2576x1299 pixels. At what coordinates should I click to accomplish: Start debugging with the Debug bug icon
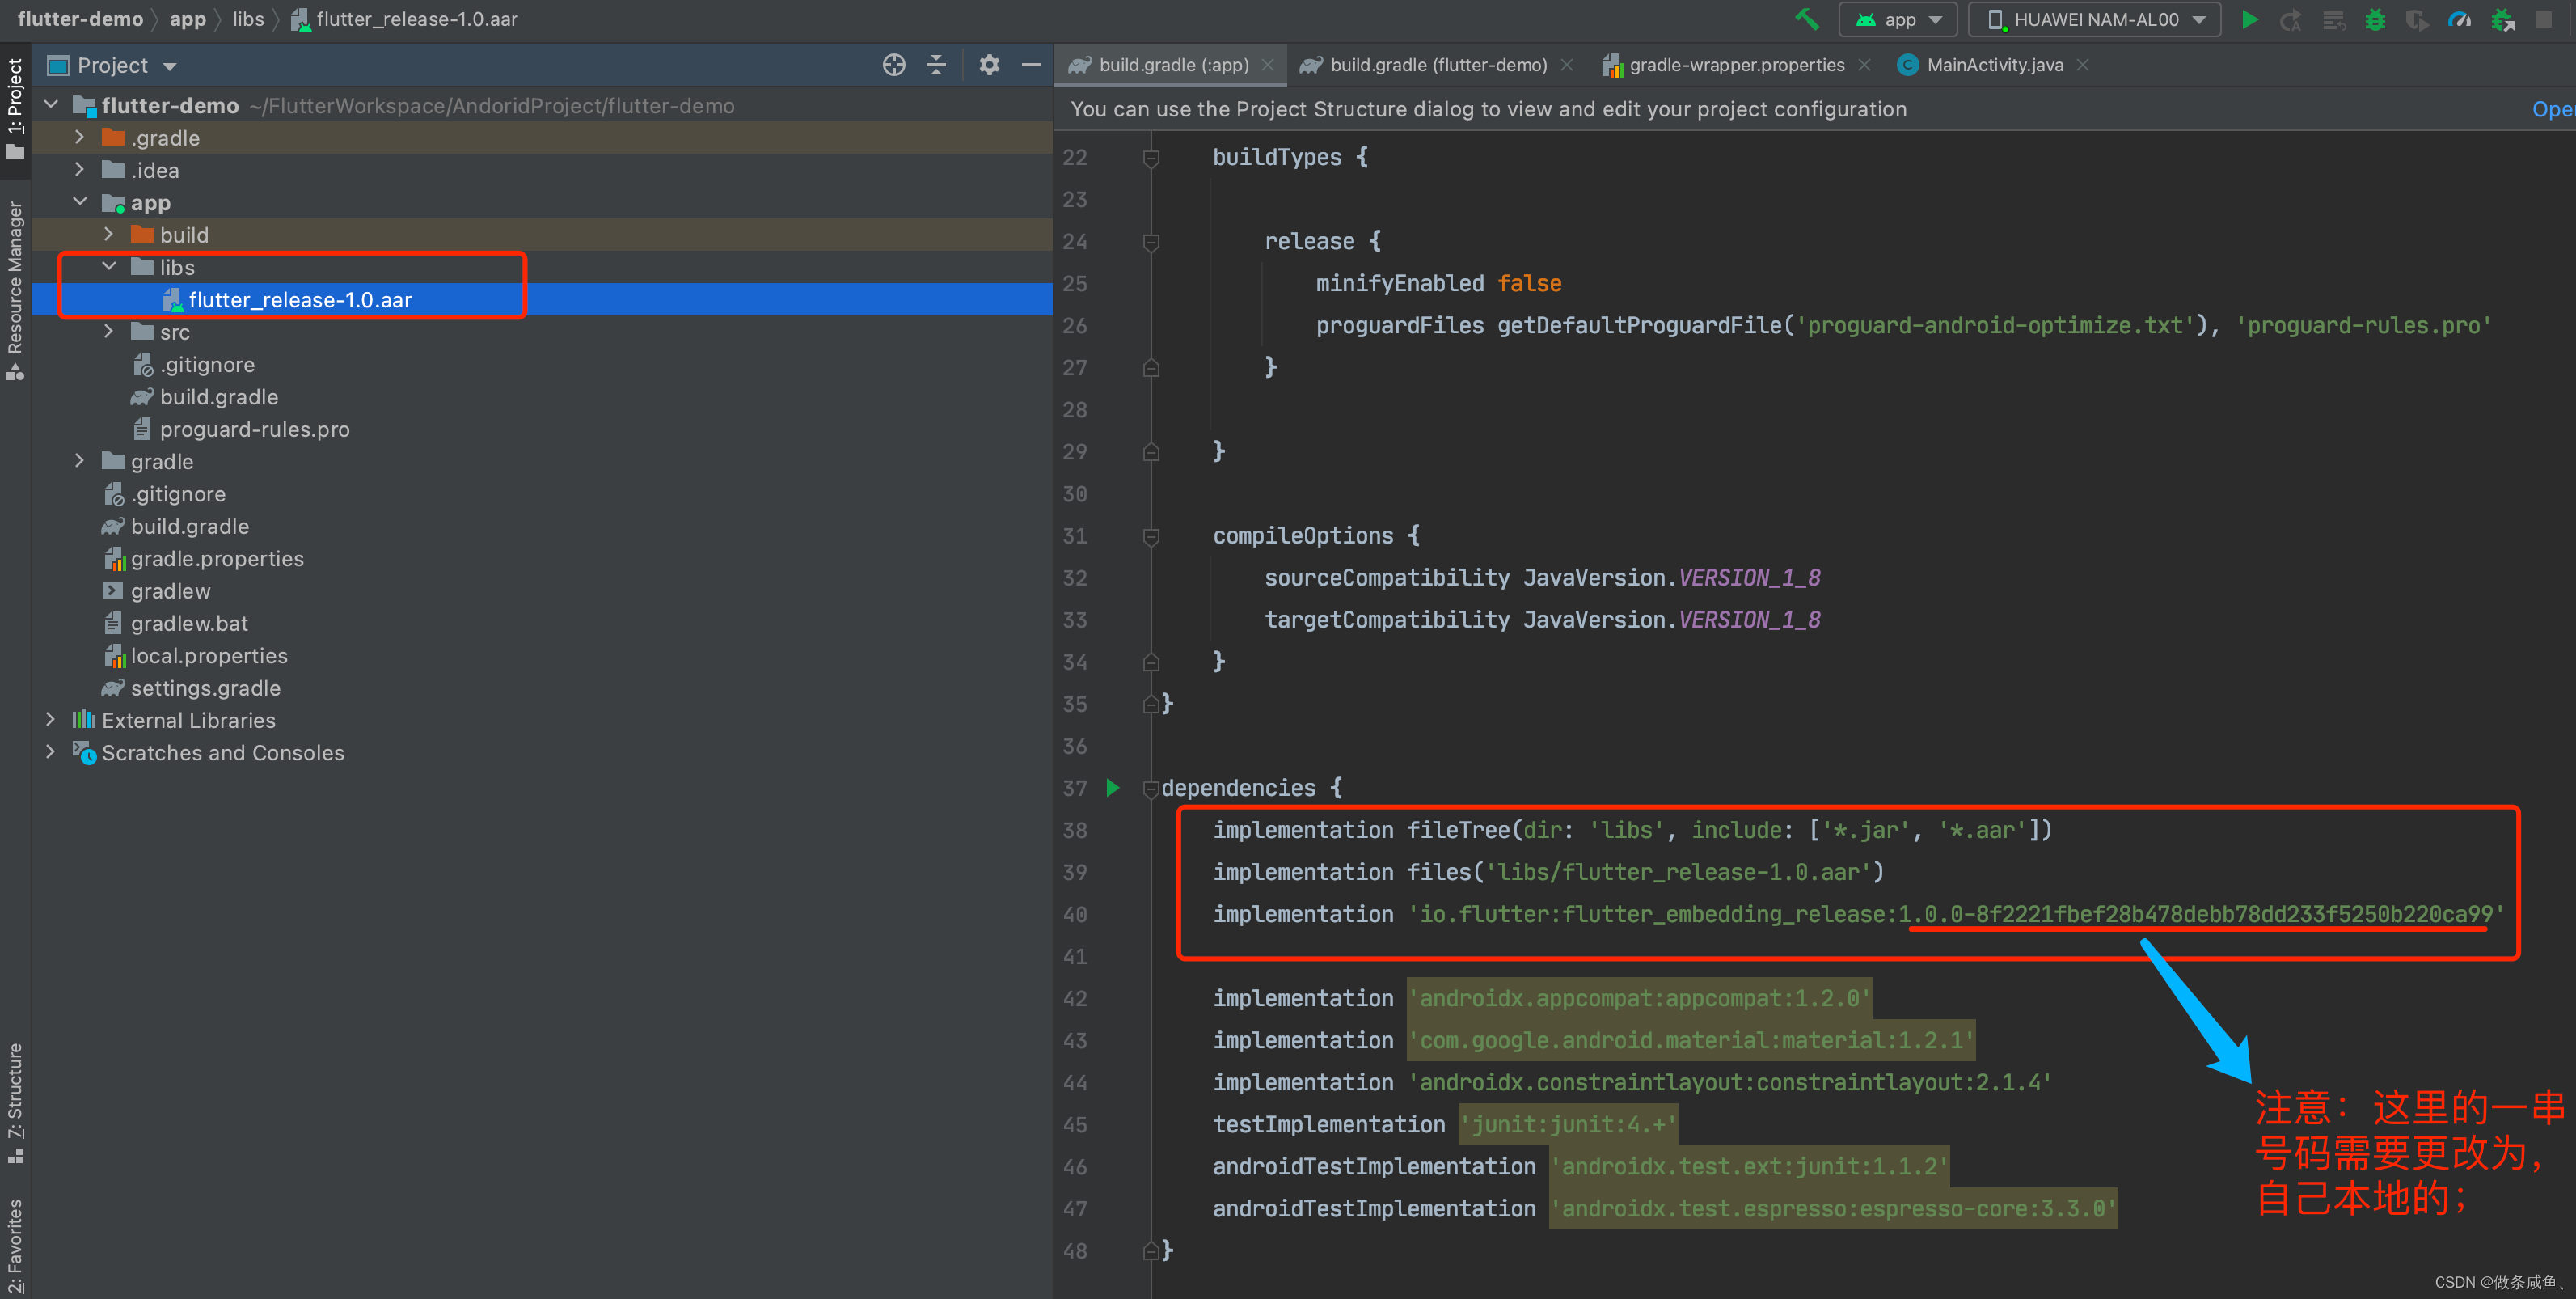coord(2375,19)
